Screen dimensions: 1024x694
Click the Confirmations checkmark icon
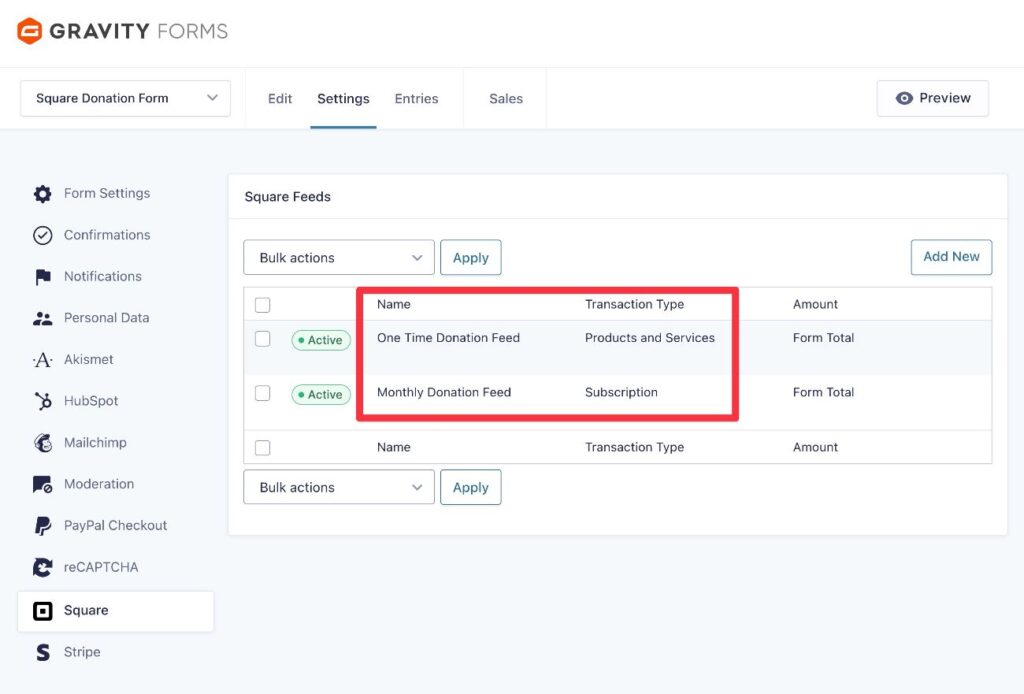pos(42,235)
